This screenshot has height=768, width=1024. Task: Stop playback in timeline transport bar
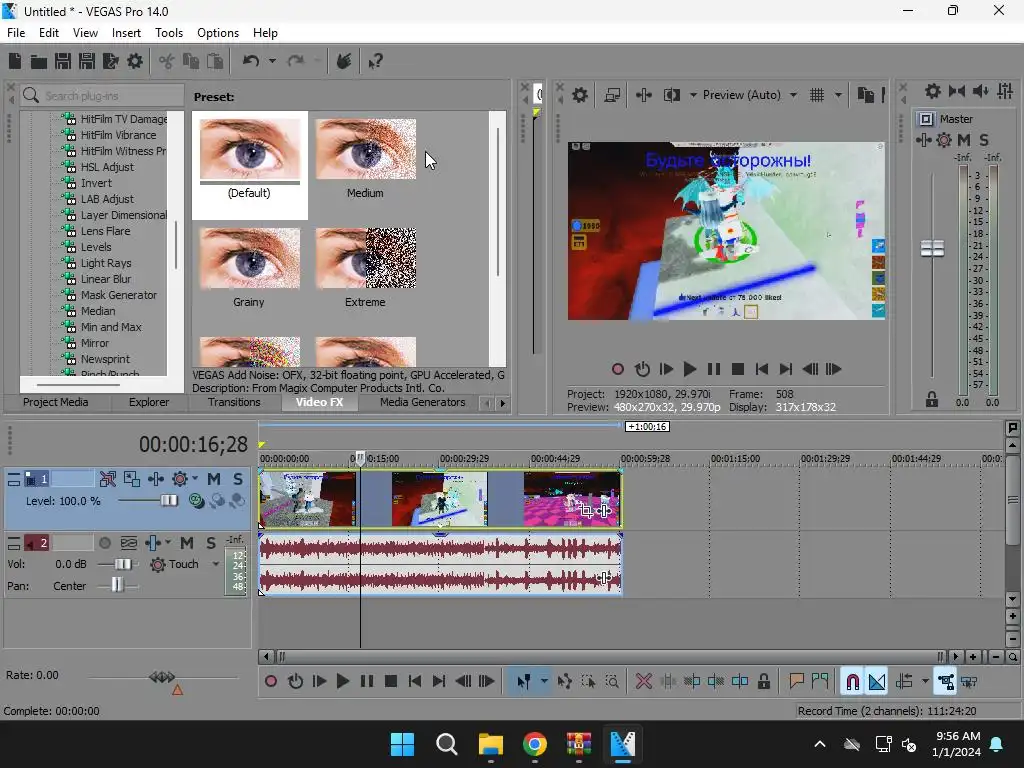pos(391,682)
